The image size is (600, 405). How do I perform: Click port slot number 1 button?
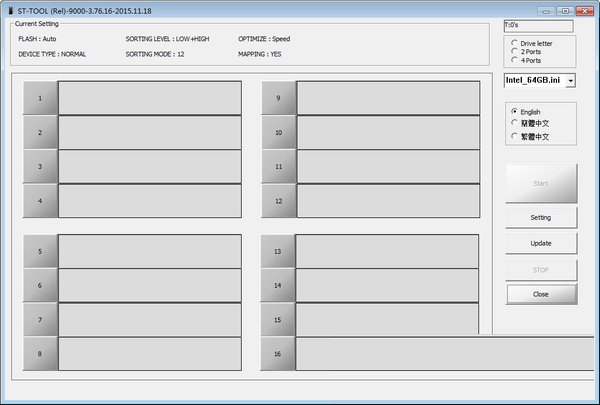click(40, 98)
